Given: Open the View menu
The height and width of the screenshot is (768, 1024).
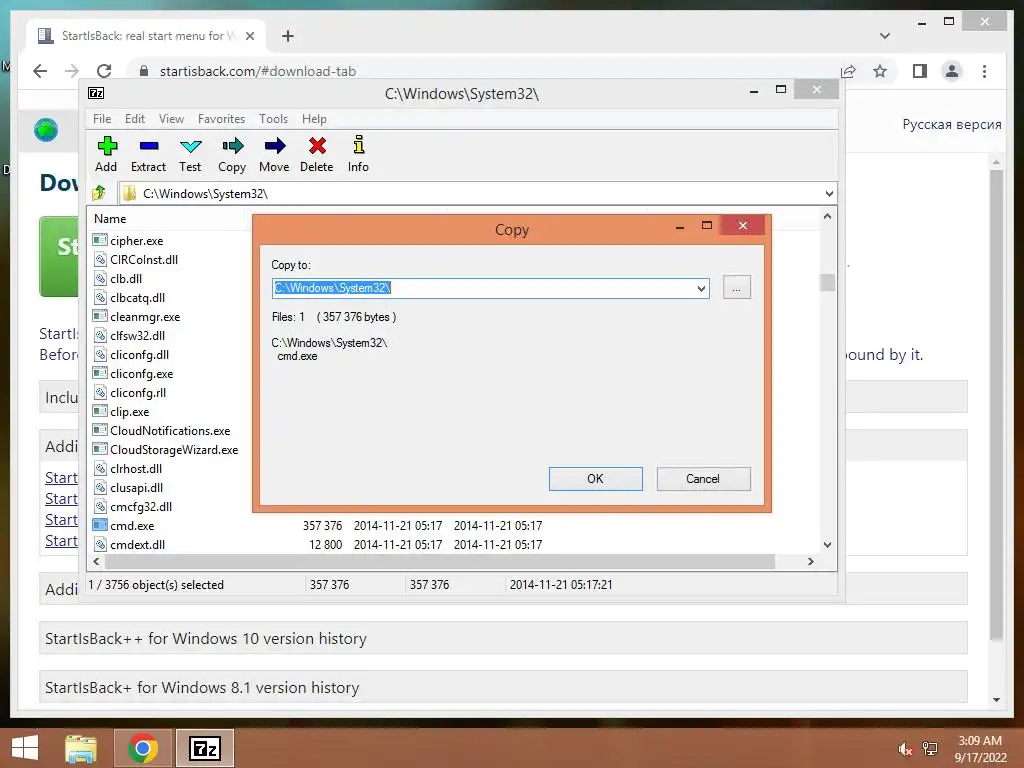Looking at the screenshot, I should [x=171, y=119].
